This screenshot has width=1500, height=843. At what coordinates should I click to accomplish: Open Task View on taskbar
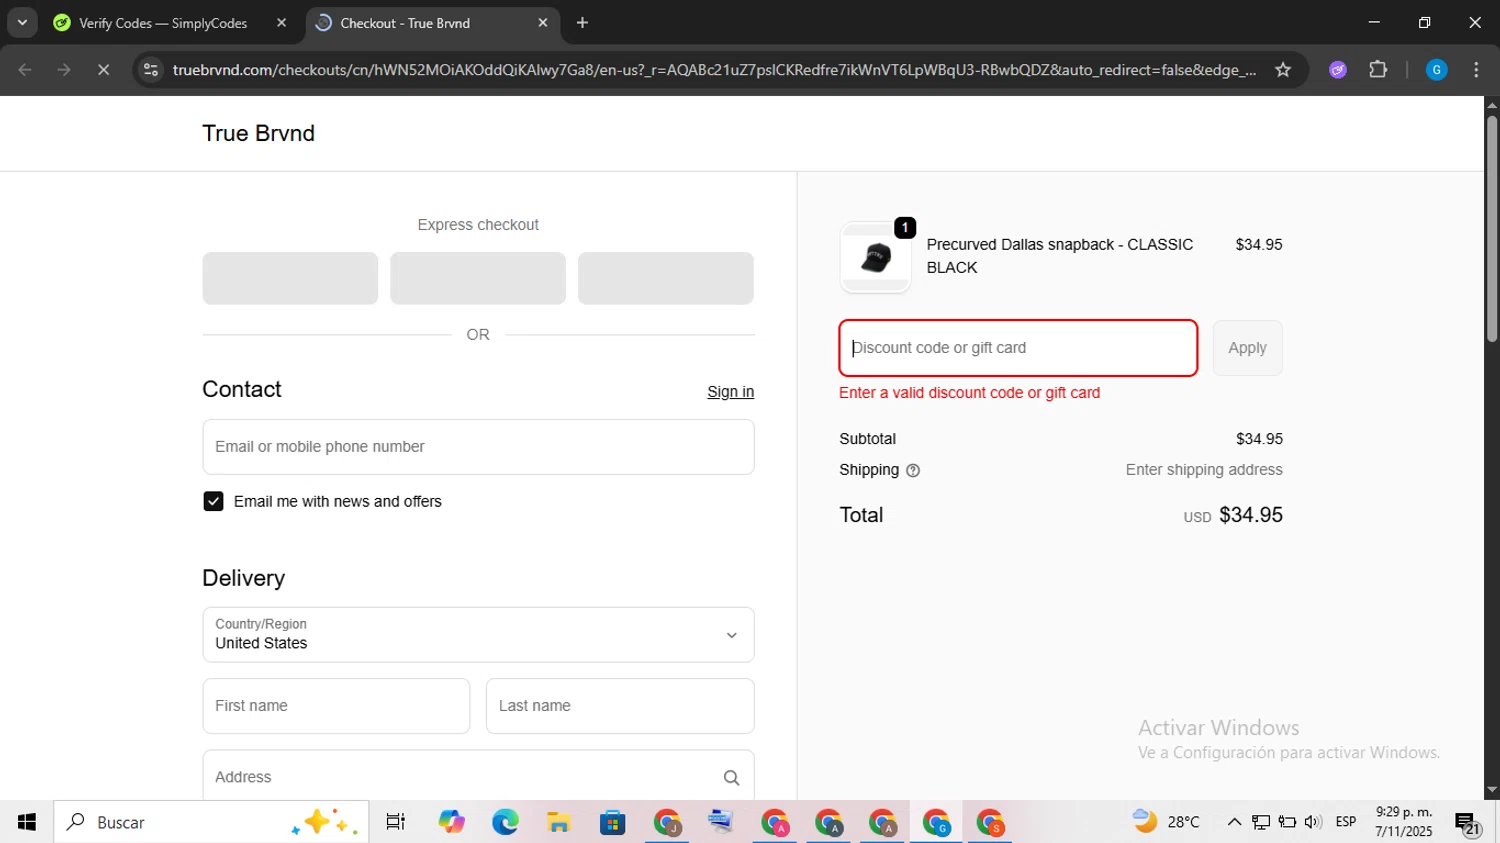(x=396, y=822)
